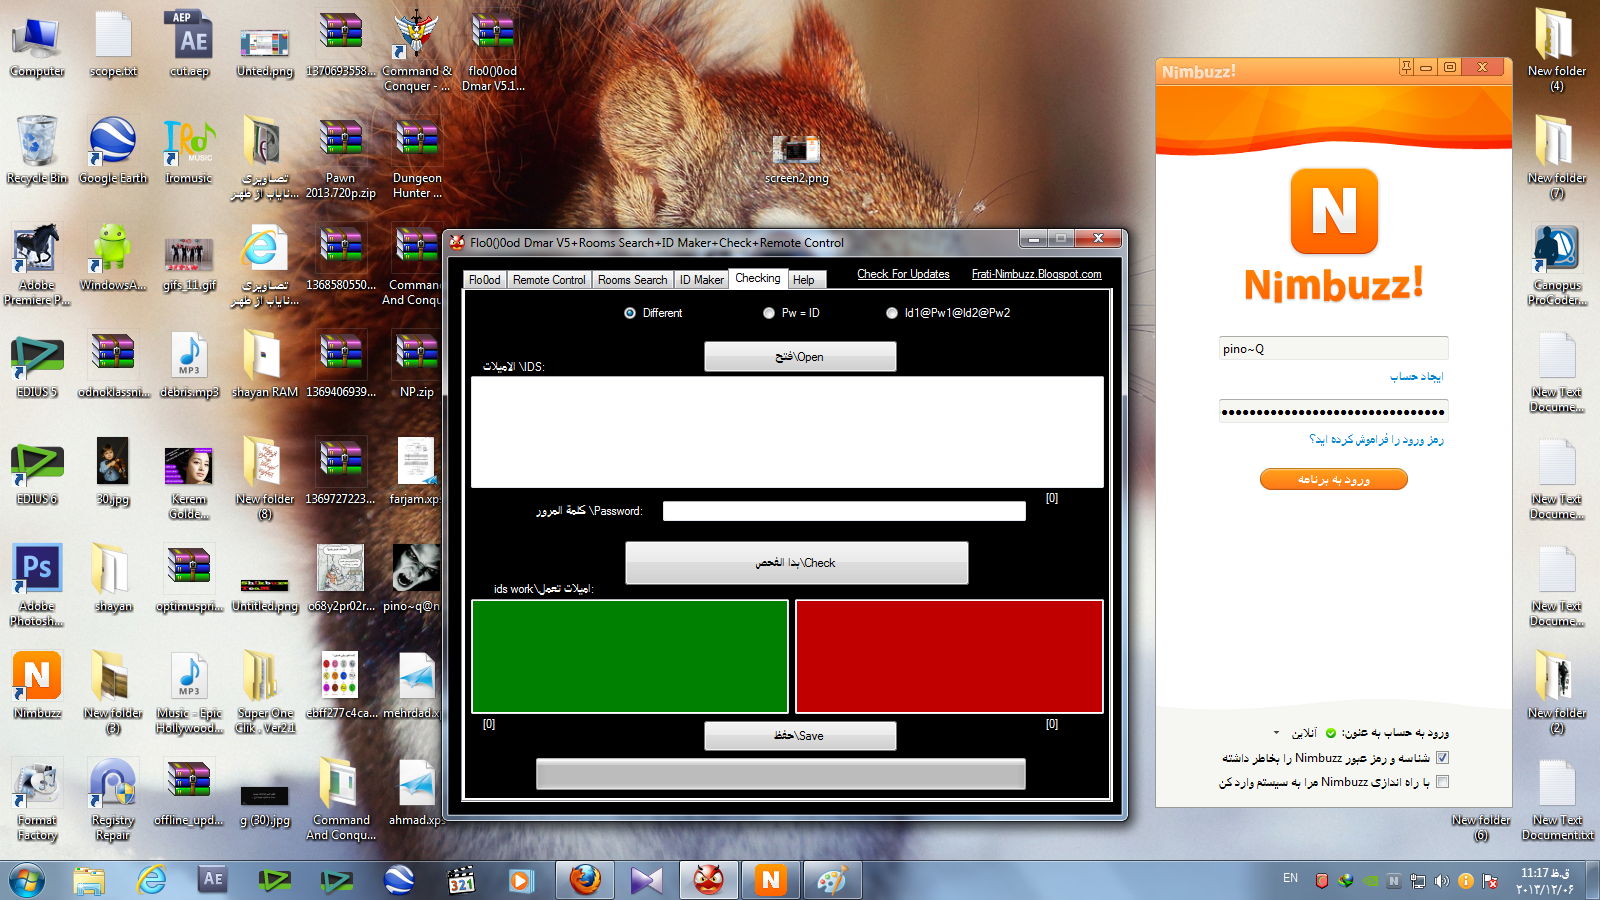The width and height of the screenshot is (1600, 900).
Task: Focus the IDS list text area
Action: (x=787, y=432)
